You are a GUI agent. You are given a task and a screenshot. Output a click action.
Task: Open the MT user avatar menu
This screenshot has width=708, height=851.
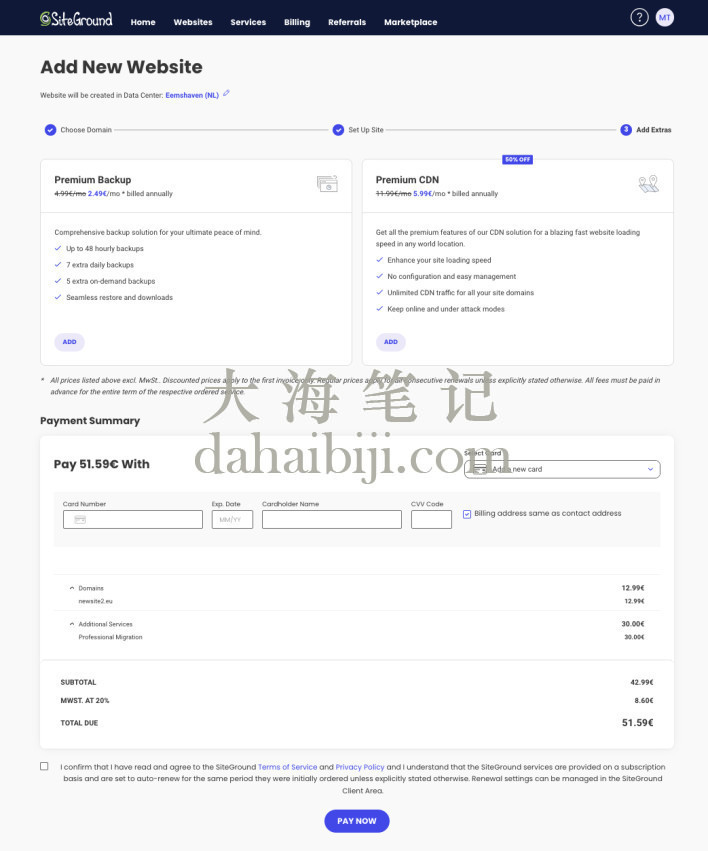coord(665,17)
